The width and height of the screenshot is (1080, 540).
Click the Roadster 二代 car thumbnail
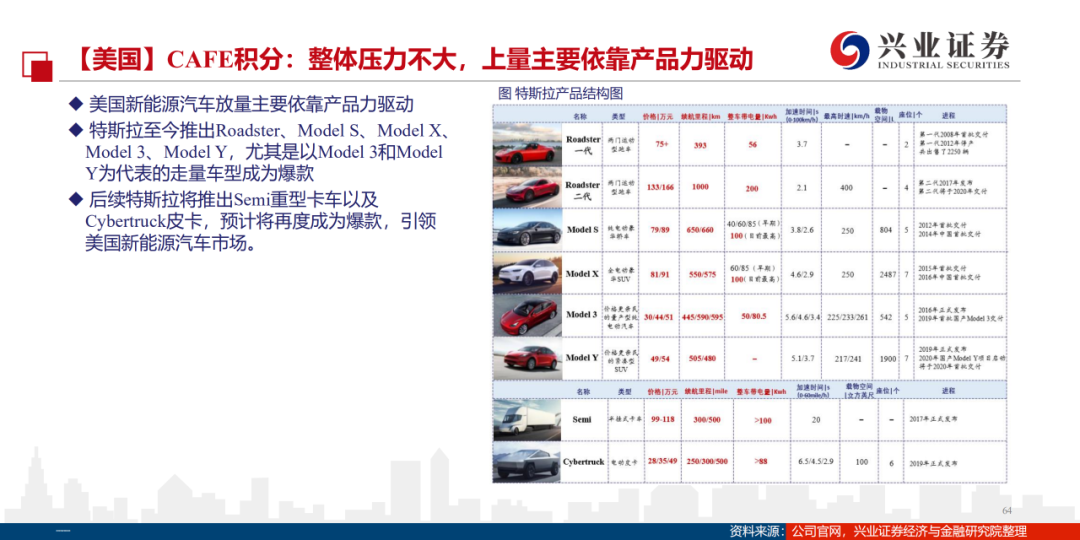(527, 185)
